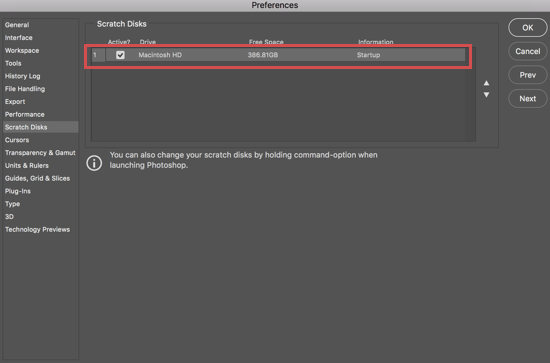This screenshot has width=550, height=363.
Task: Open the Interface preferences category
Action: [19, 38]
